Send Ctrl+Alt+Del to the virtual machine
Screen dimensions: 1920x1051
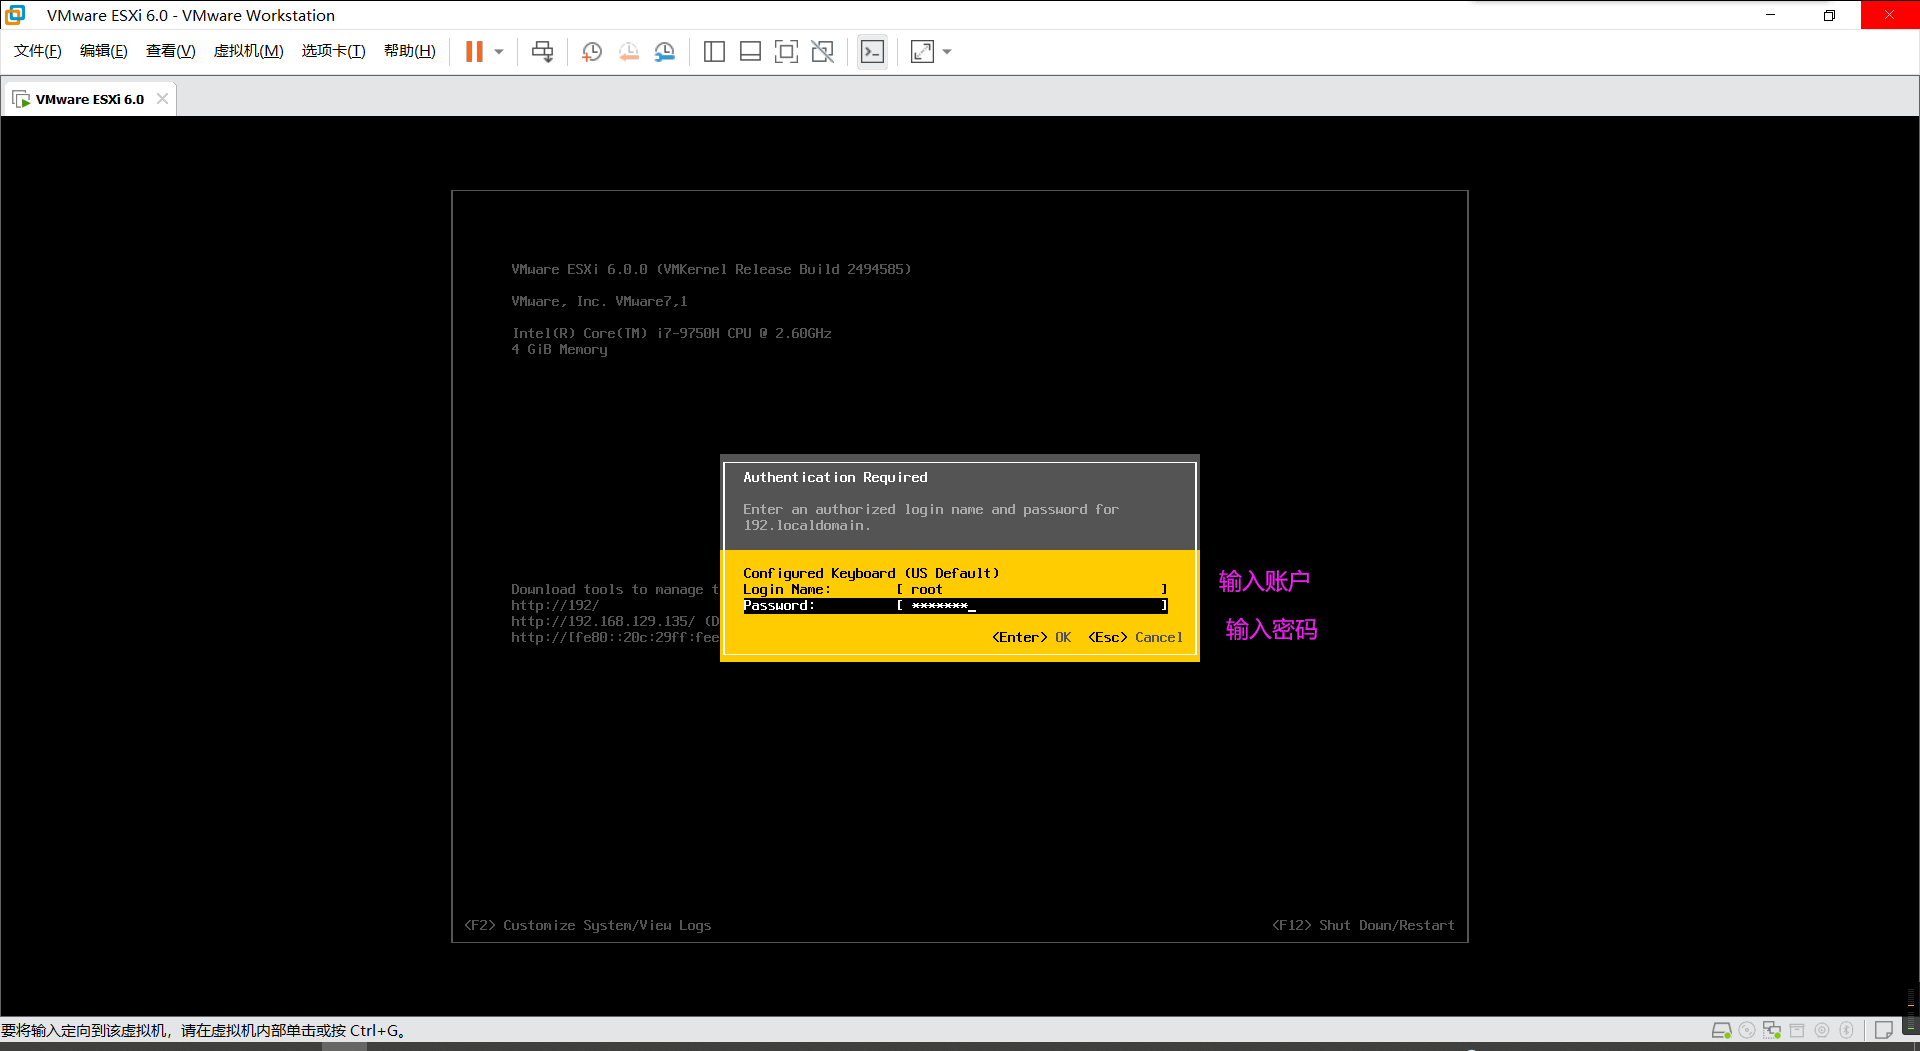(x=542, y=52)
